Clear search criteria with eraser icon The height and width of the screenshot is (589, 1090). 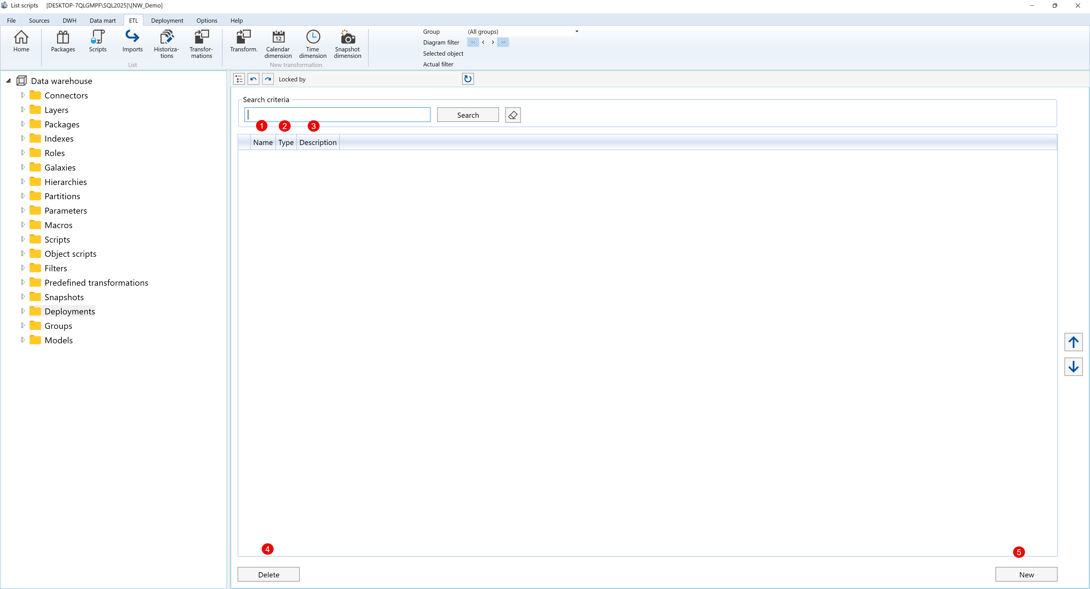[x=513, y=115]
